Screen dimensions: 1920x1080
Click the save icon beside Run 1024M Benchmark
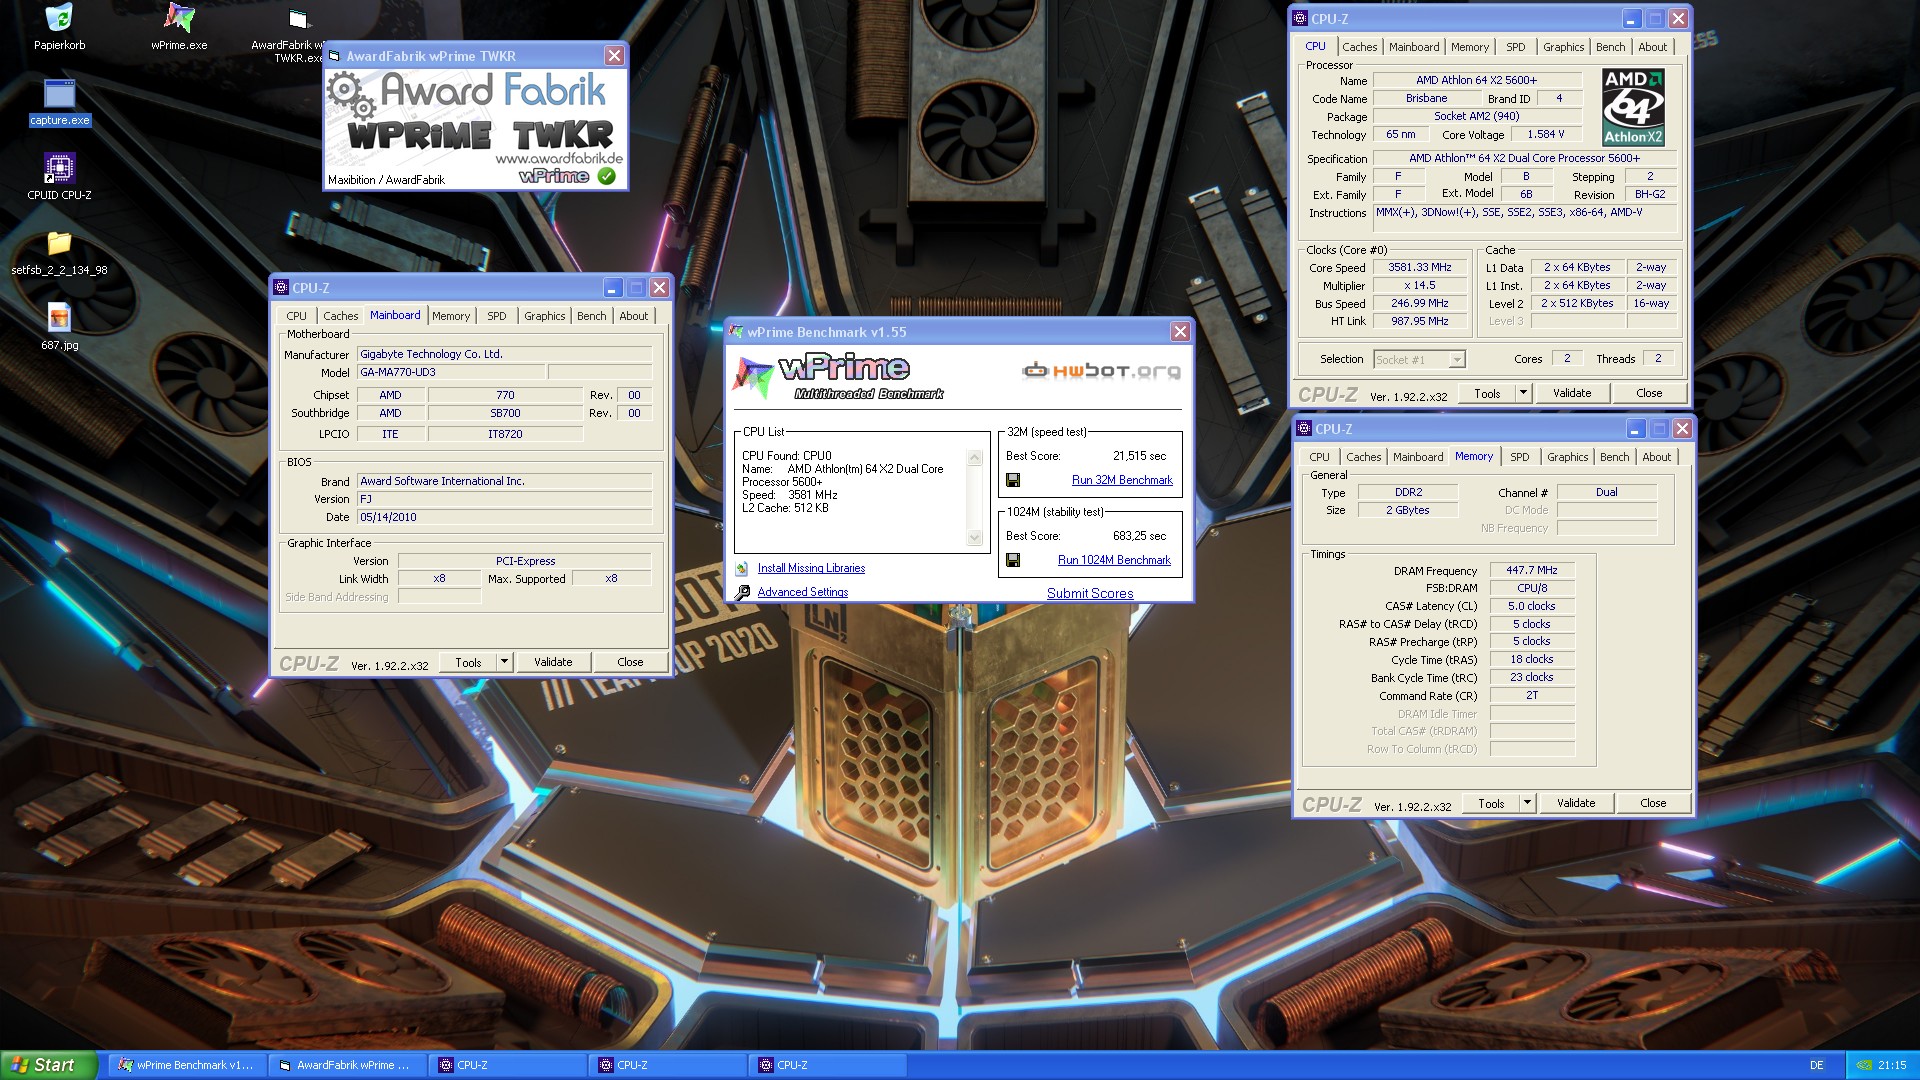(x=1013, y=560)
